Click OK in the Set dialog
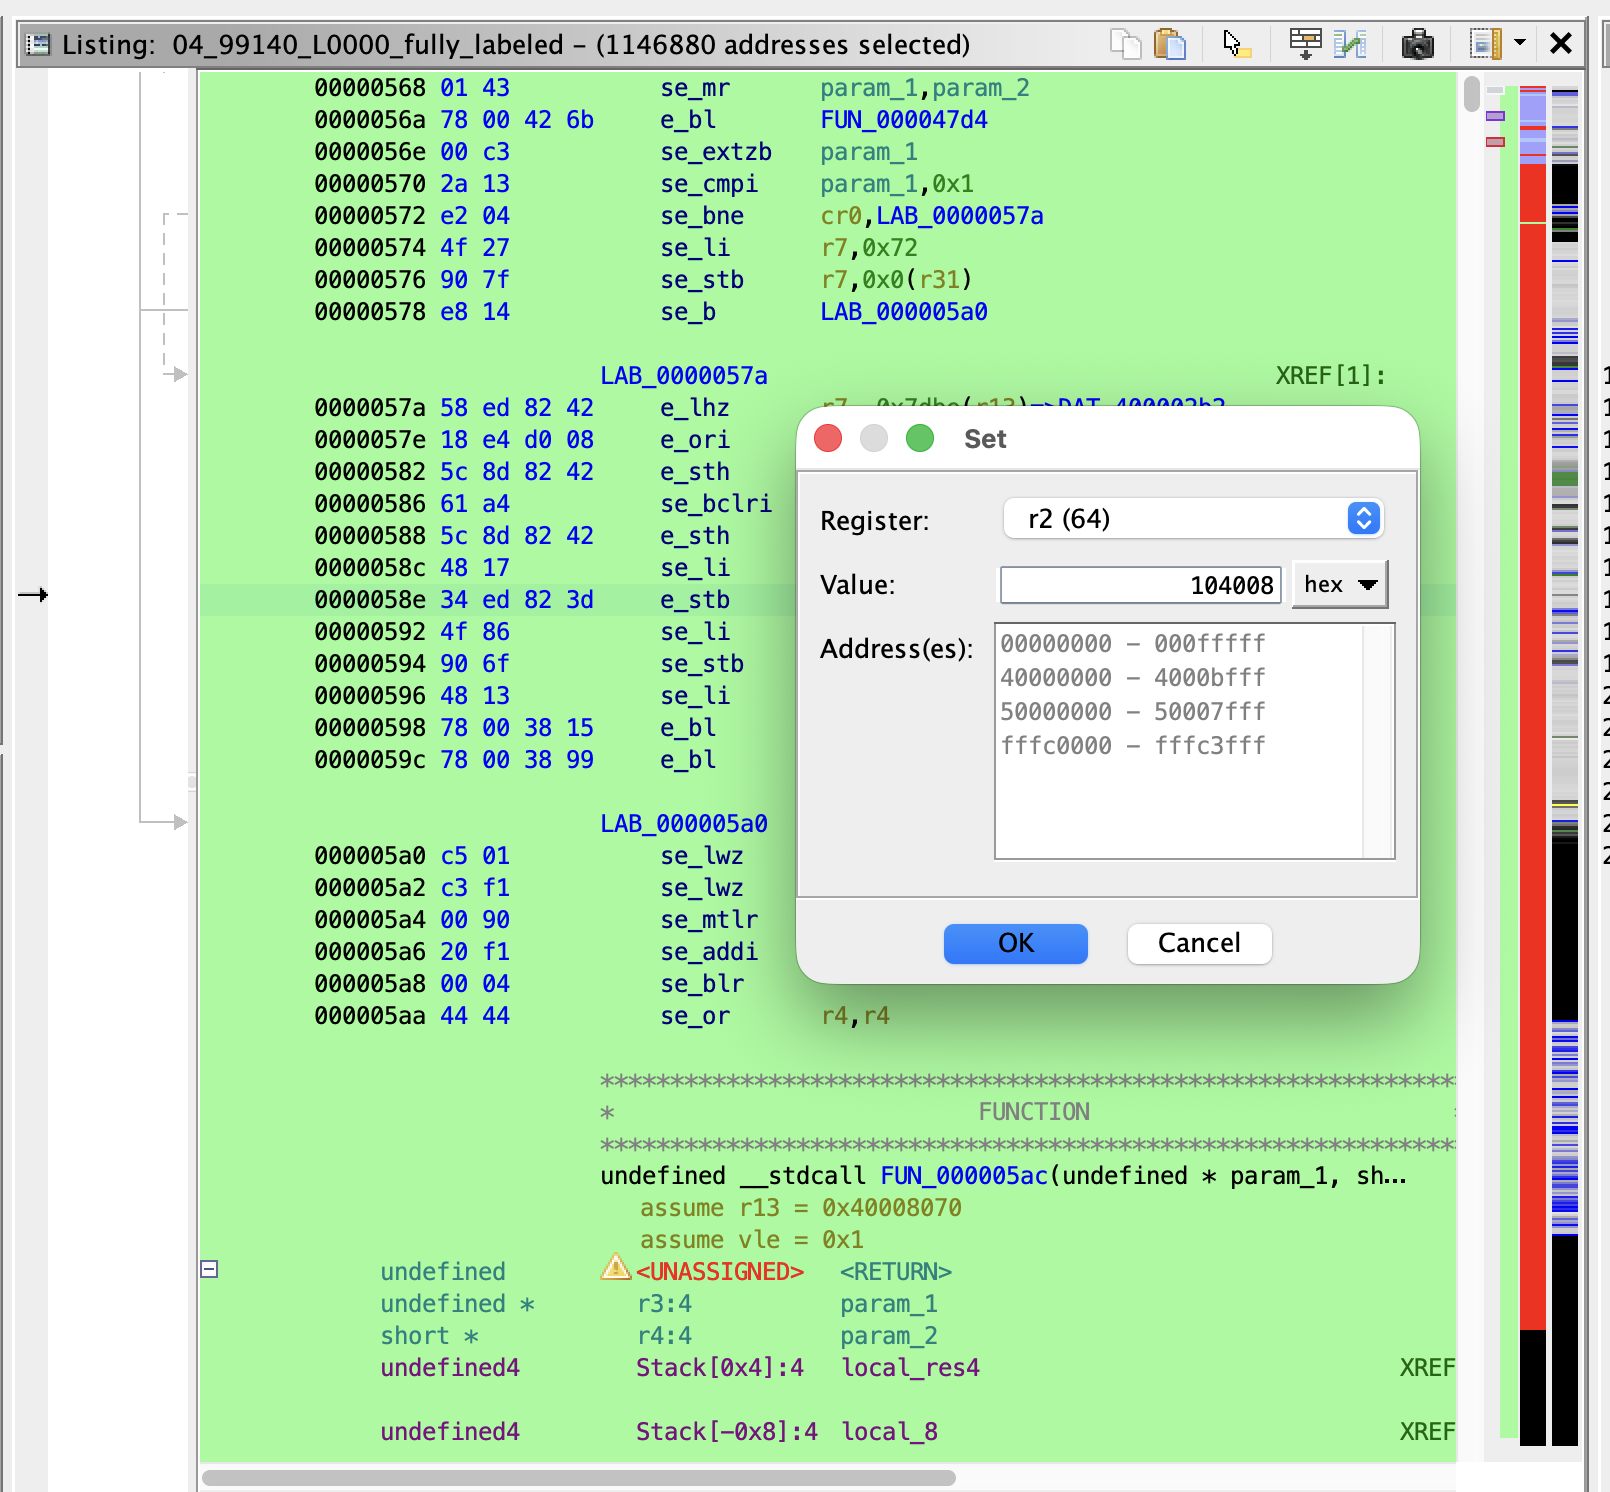Viewport: 1610px width, 1492px height. coord(1015,943)
